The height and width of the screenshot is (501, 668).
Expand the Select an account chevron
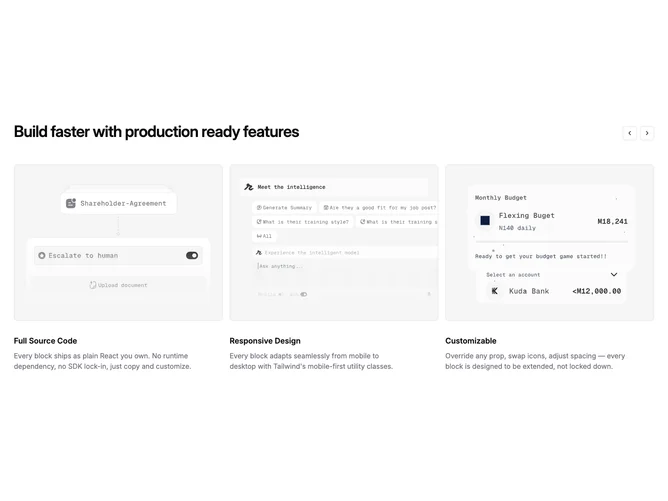[614, 274]
